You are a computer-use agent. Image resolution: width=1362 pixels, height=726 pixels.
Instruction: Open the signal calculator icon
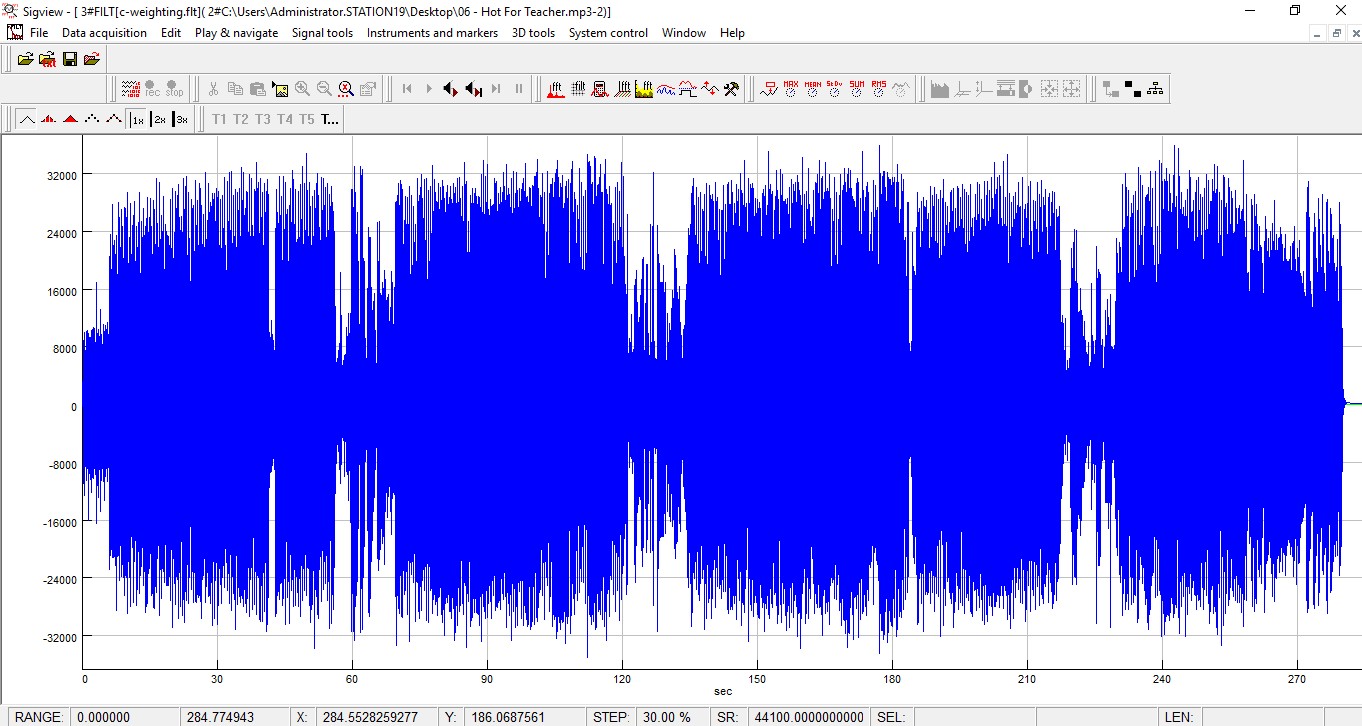click(601, 89)
